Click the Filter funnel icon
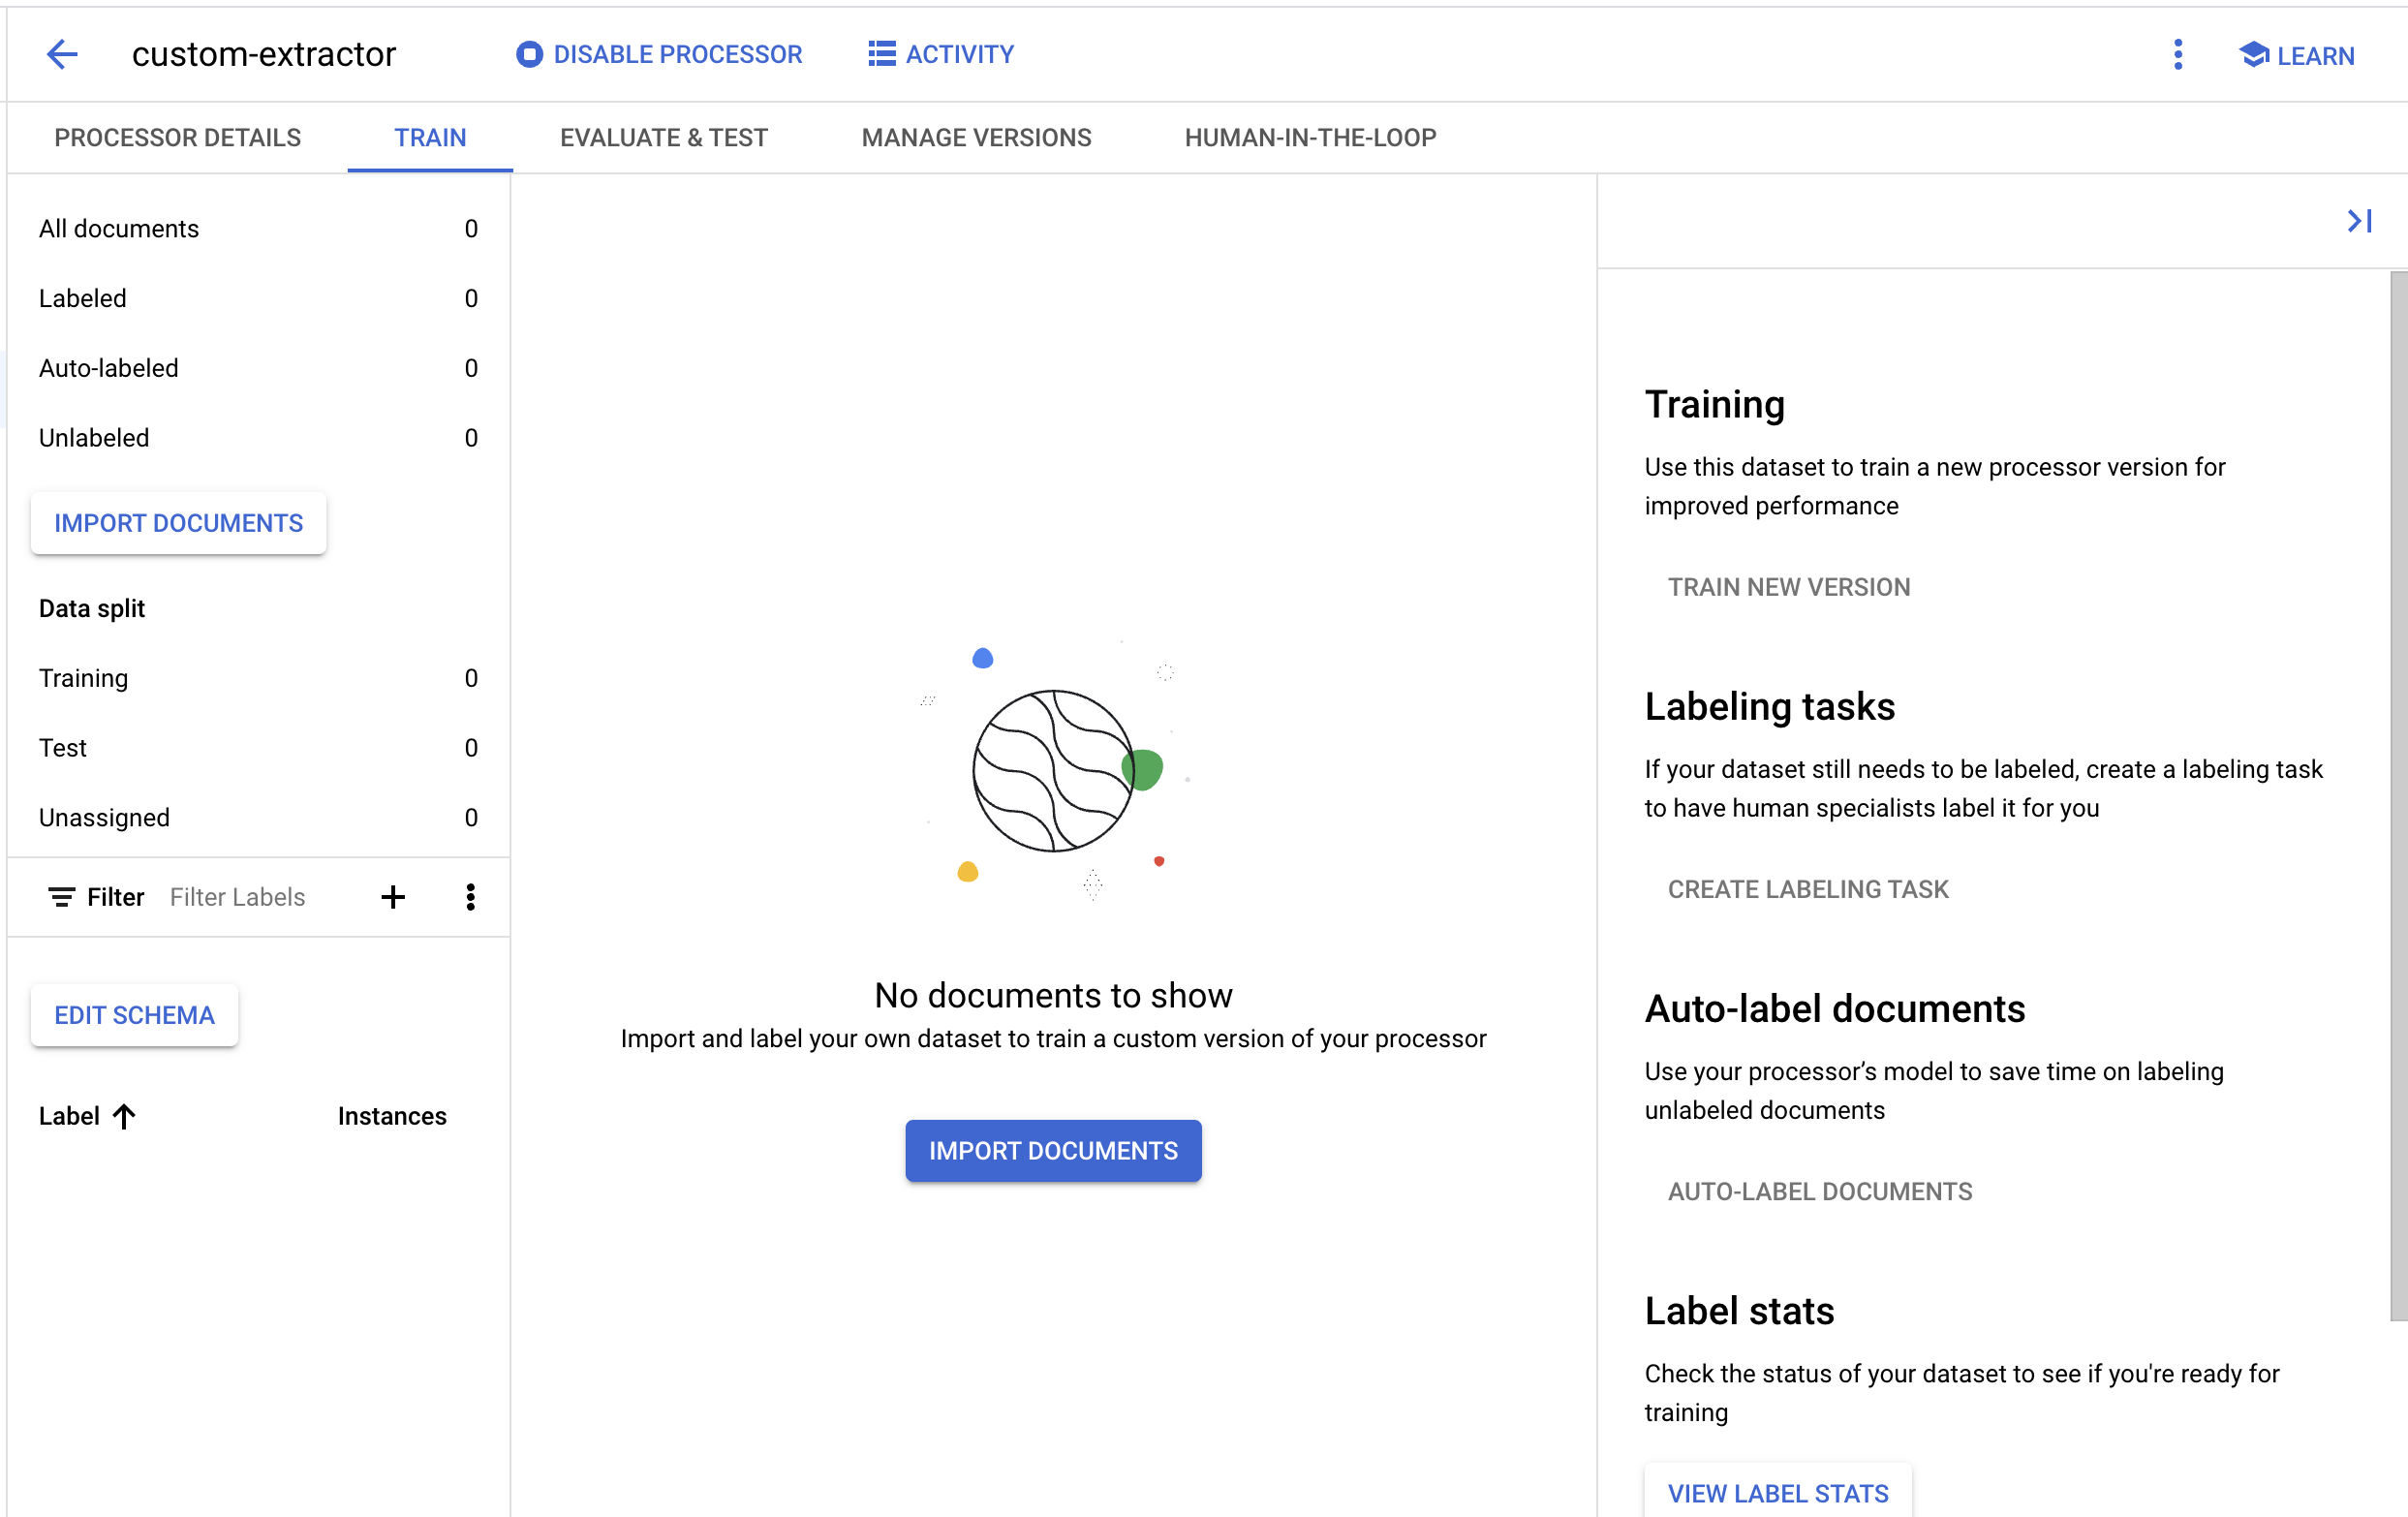 pos(61,897)
